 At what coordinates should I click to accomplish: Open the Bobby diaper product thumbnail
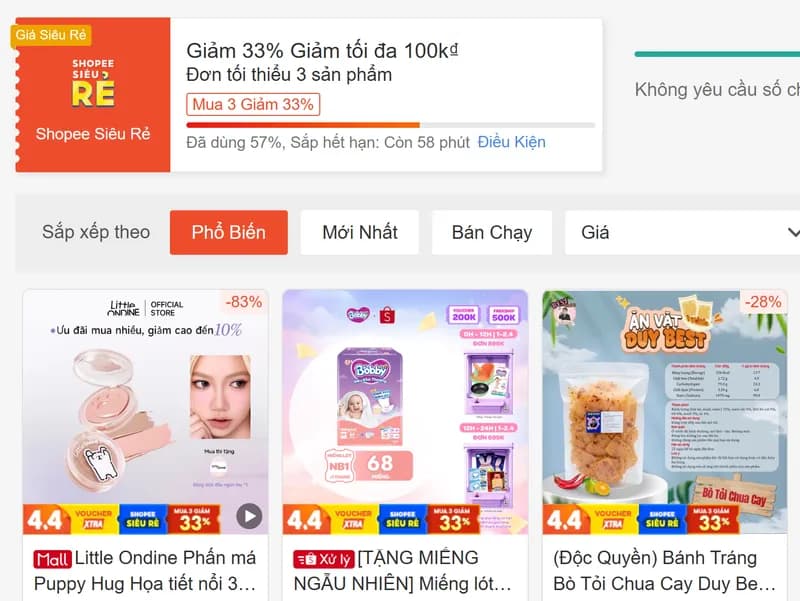[x=405, y=412]
